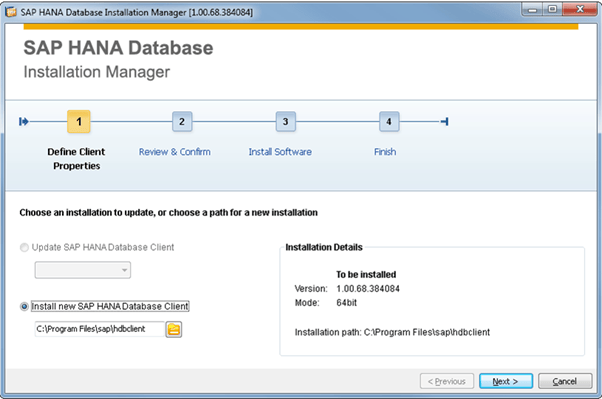Click the Installation path text in details
The image size is (602, 399).
[392, 332]
